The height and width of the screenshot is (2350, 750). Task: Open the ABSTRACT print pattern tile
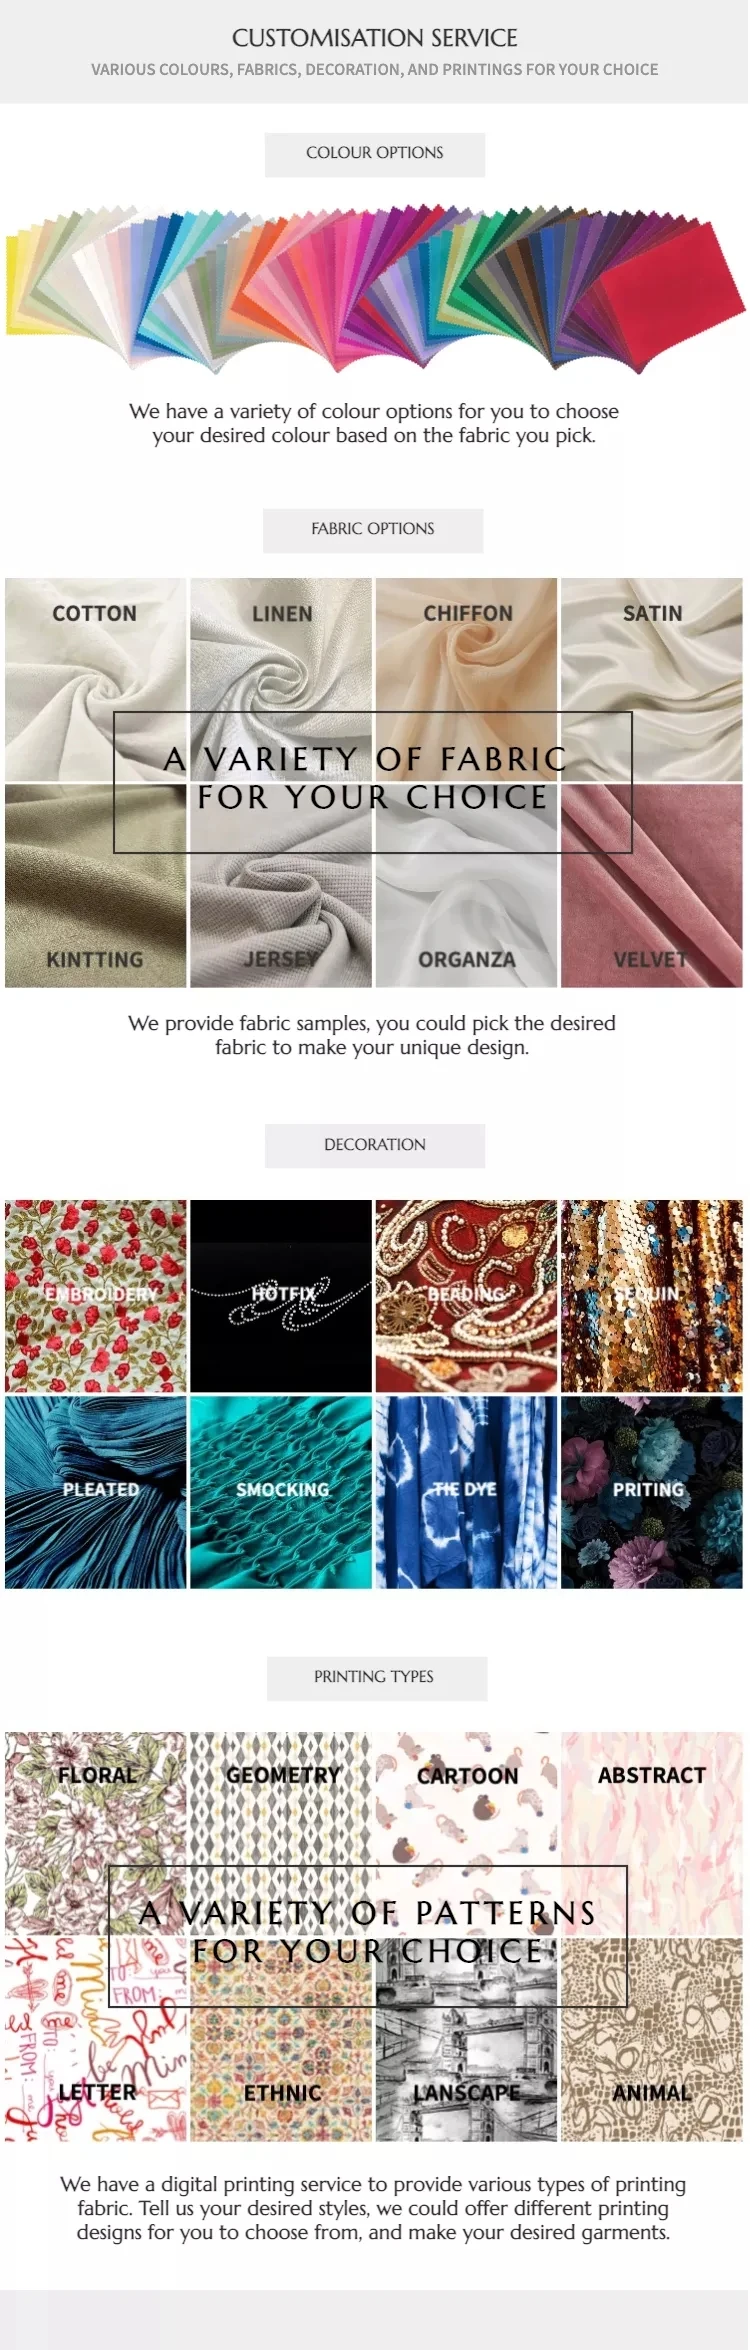(x=652, y=1834)
